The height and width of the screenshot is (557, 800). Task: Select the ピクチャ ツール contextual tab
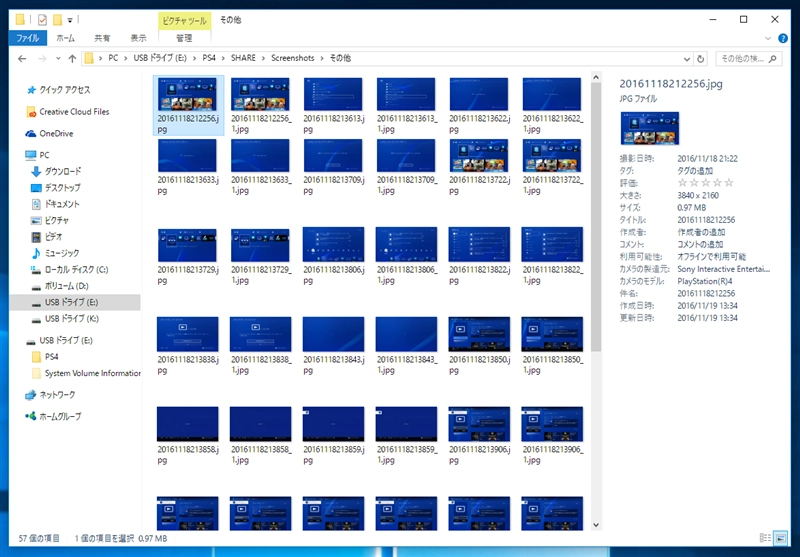point(184,21)
